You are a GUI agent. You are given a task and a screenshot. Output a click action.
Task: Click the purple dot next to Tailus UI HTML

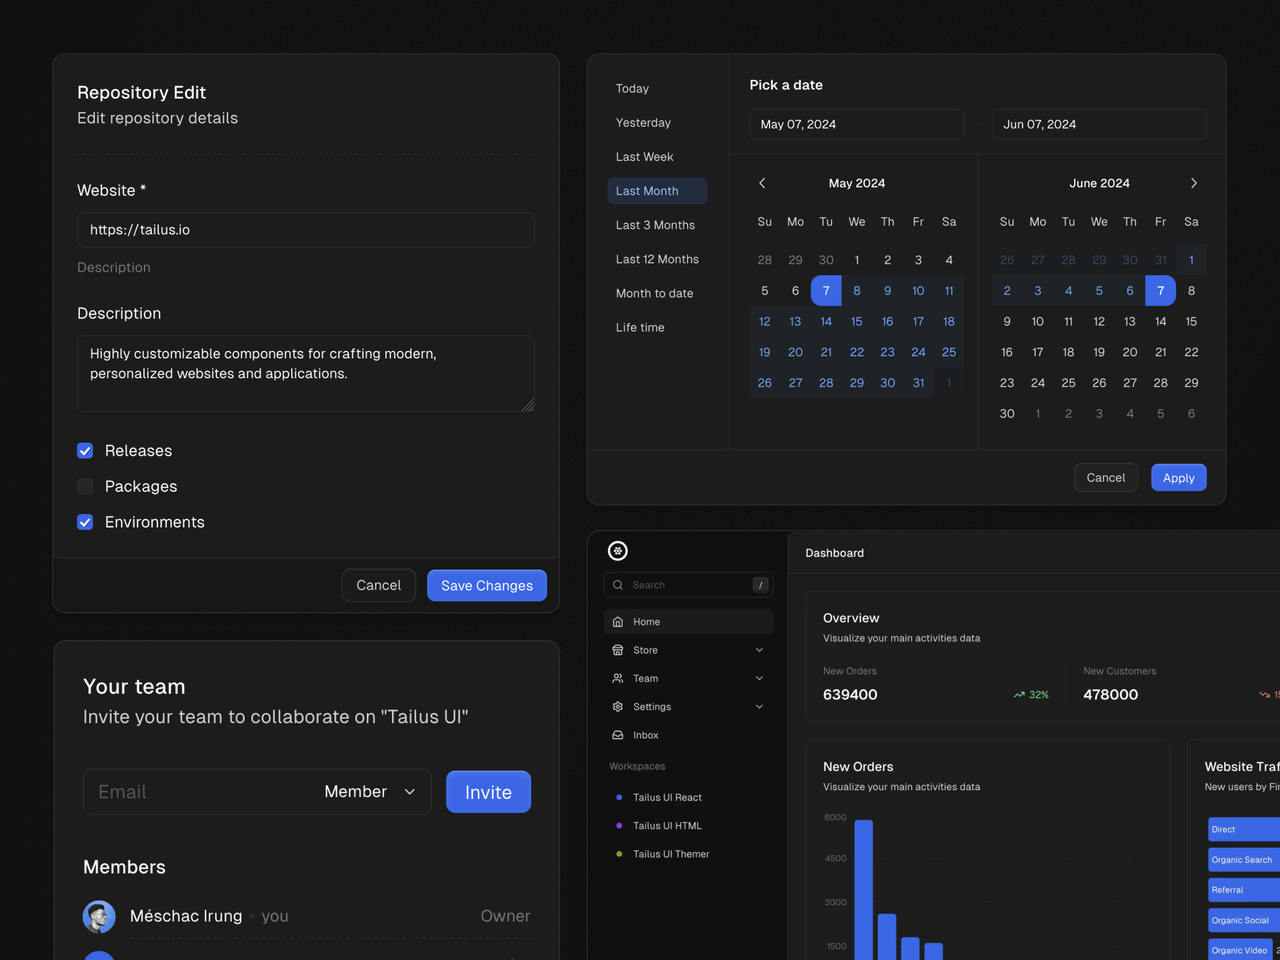point(617,825)
